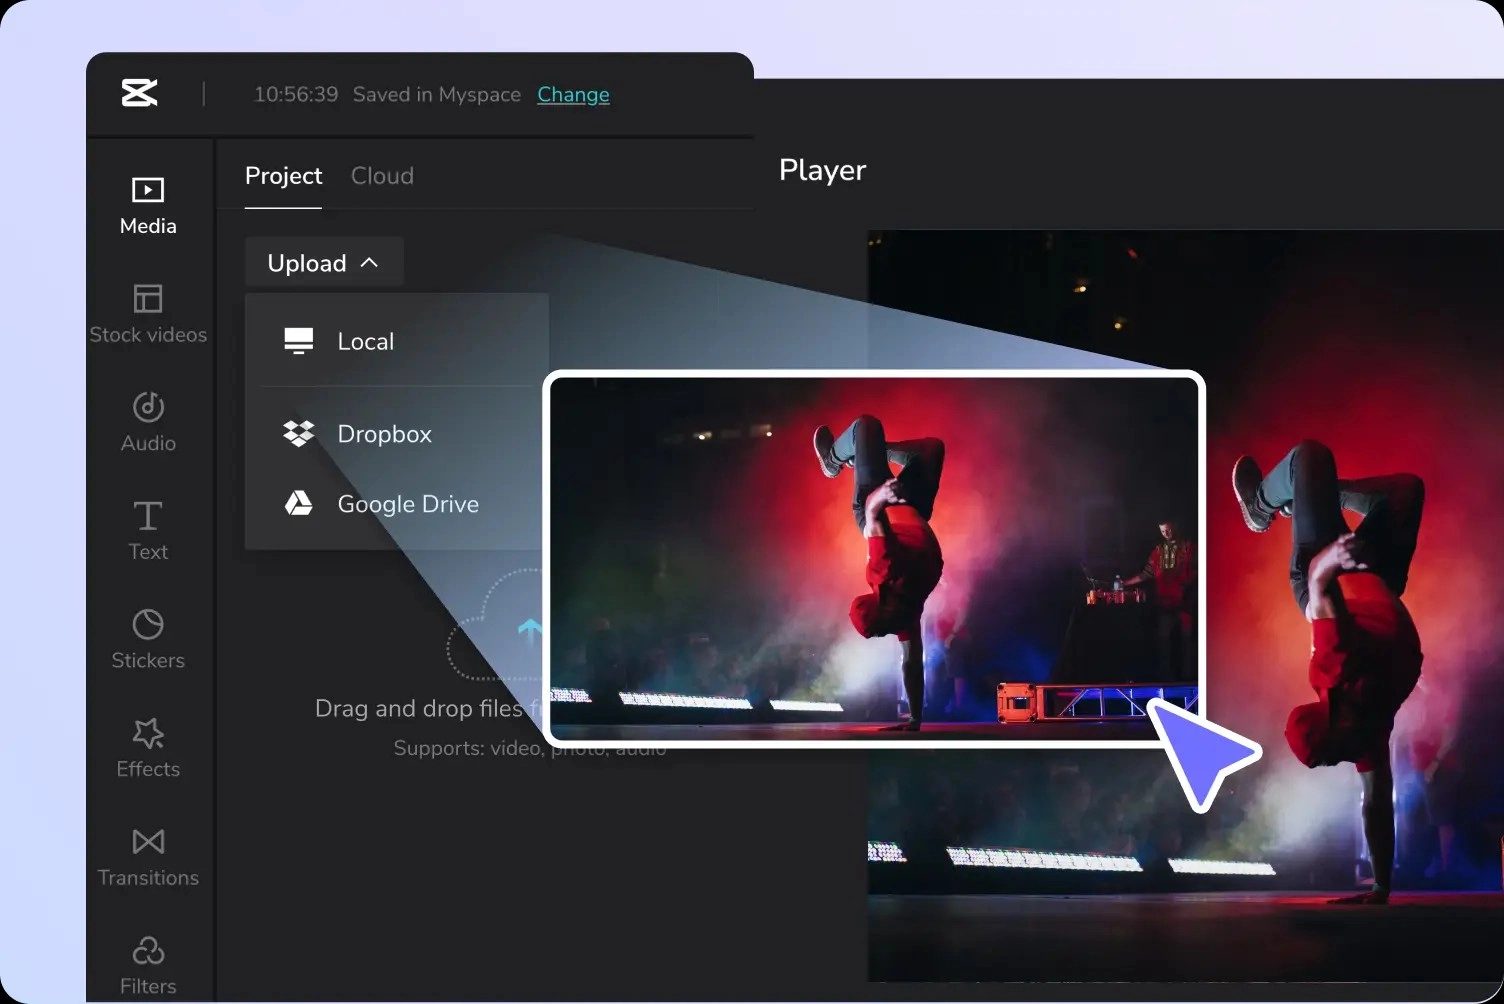Viewport: 1504px width, 1004px height.
Task: Select the Text tool
Action: 148,531
